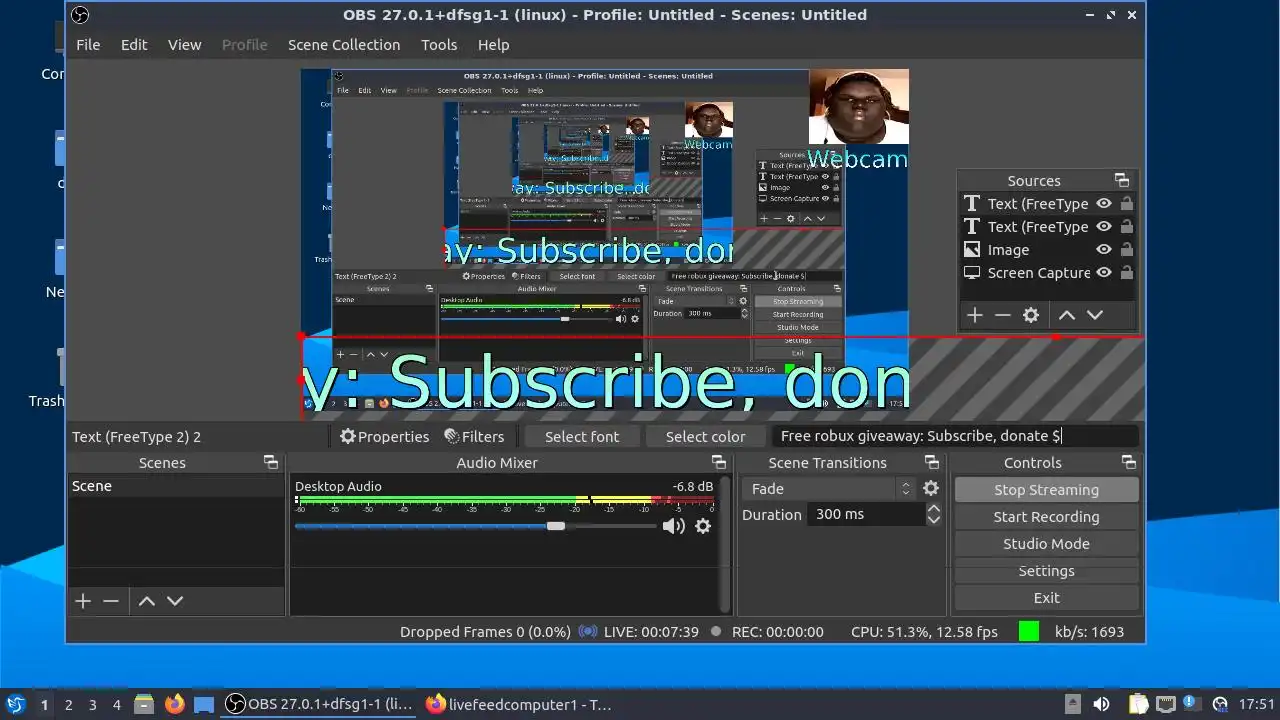
Task: Move the source down in the Sources list
Action: pyautogui.click(x=1095, y=315)
